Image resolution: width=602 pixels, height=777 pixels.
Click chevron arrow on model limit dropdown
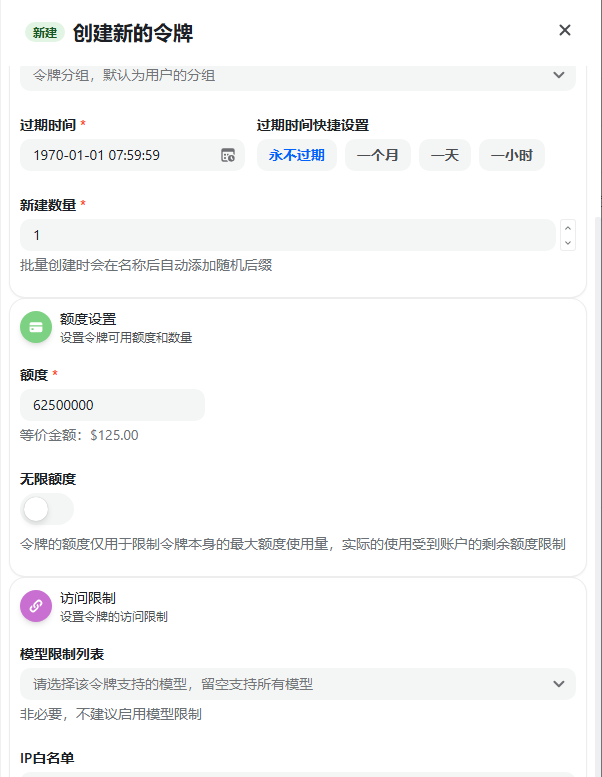coord(558,684)
